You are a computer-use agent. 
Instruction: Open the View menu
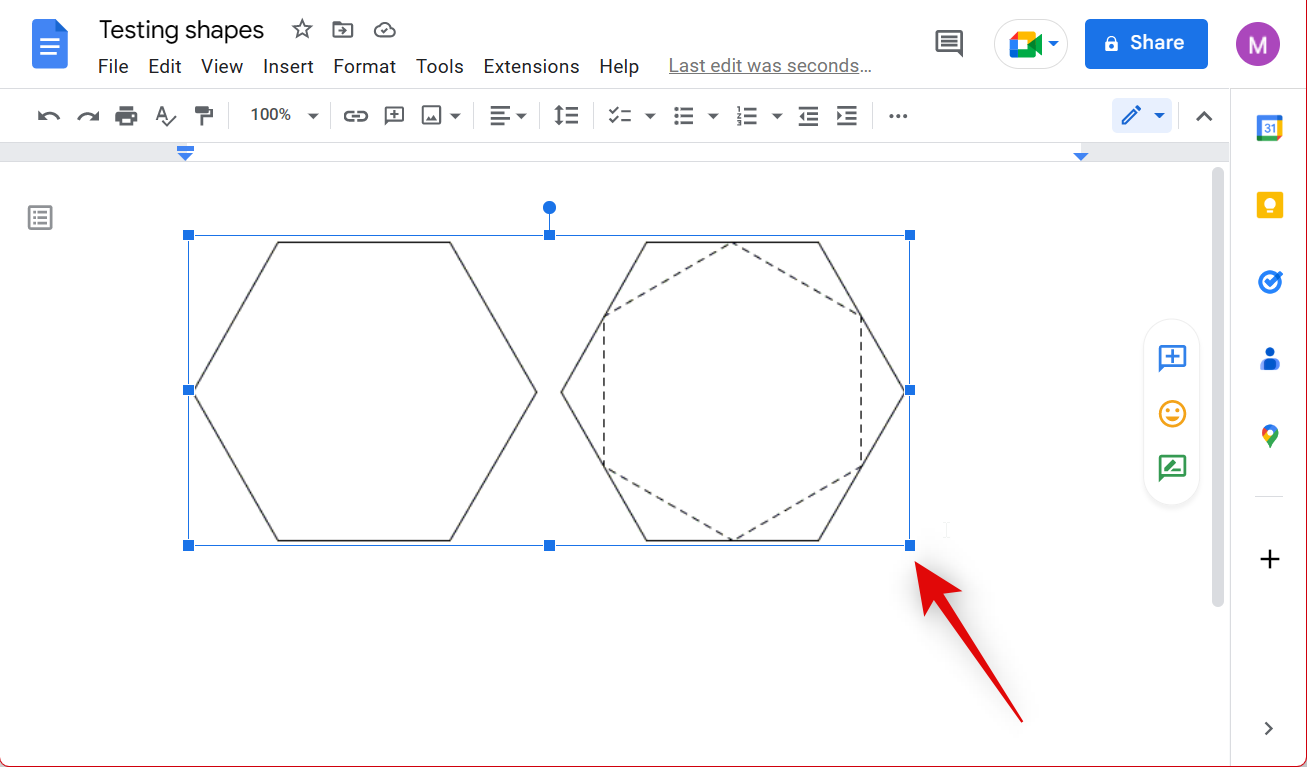click(222, 66)
